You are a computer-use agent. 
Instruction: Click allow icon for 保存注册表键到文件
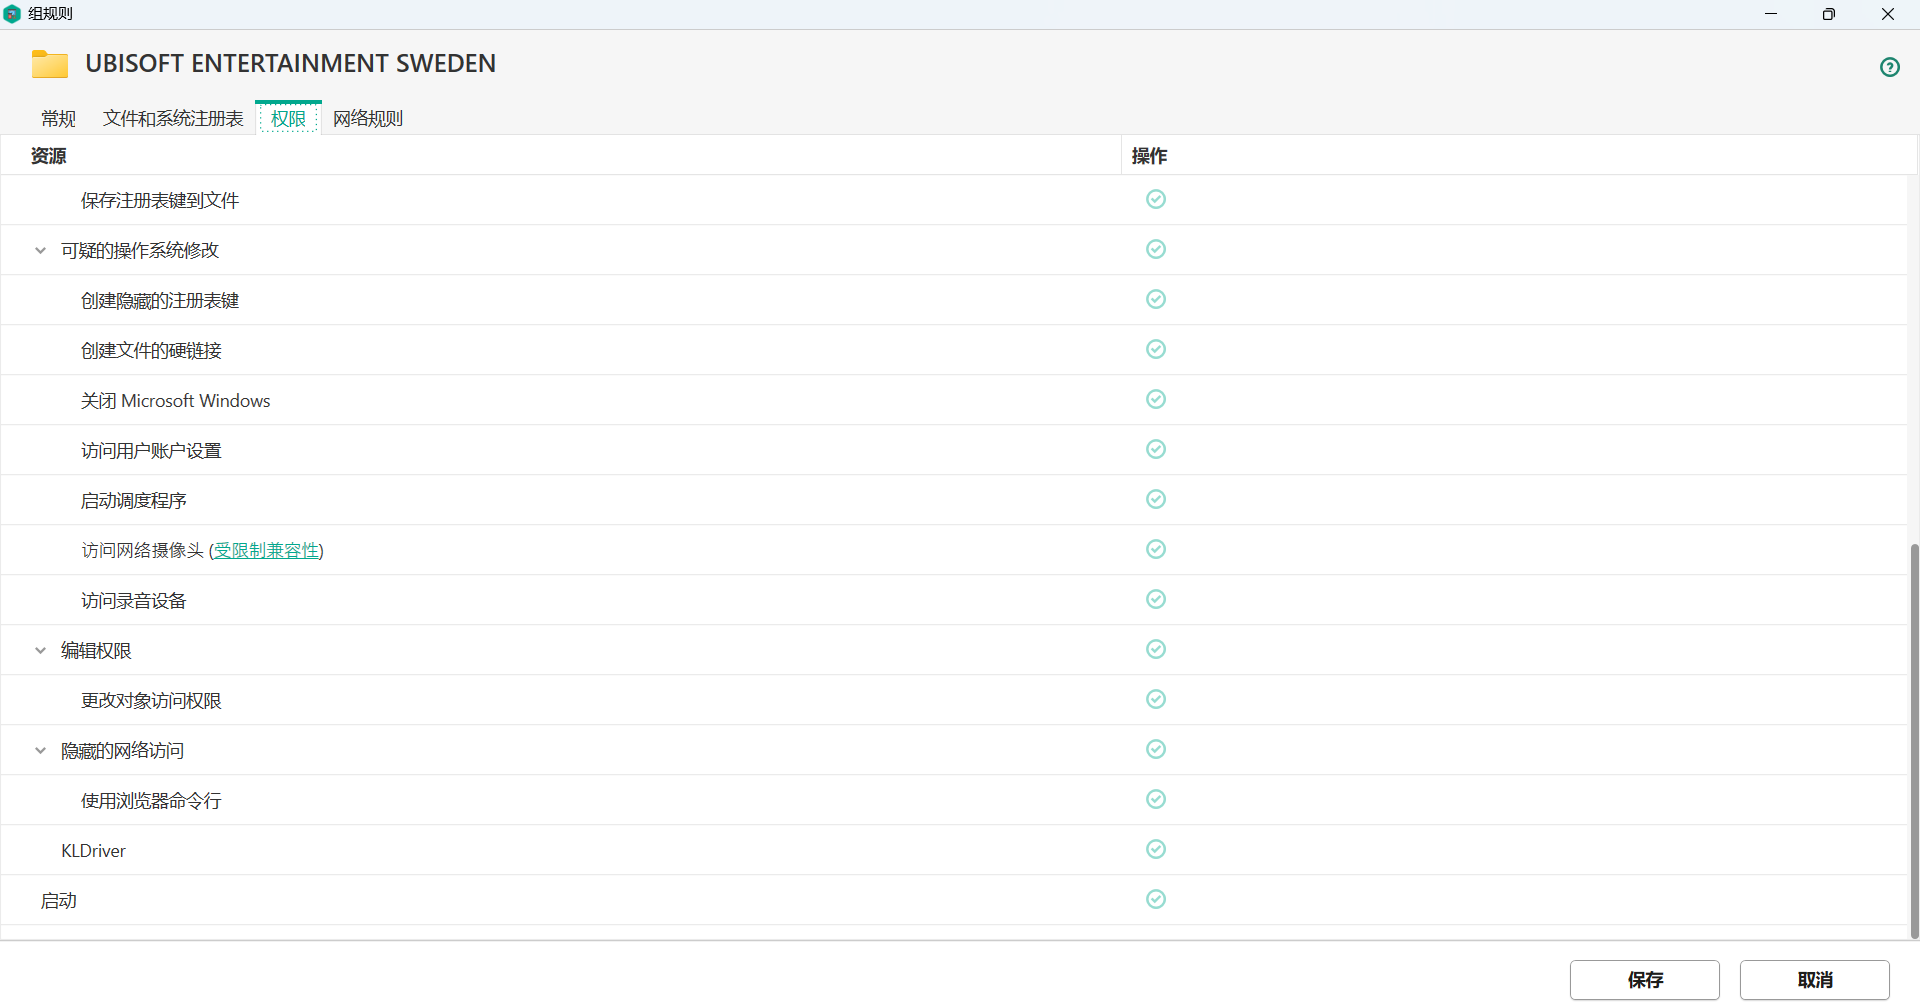click(x=1155, y=199)
